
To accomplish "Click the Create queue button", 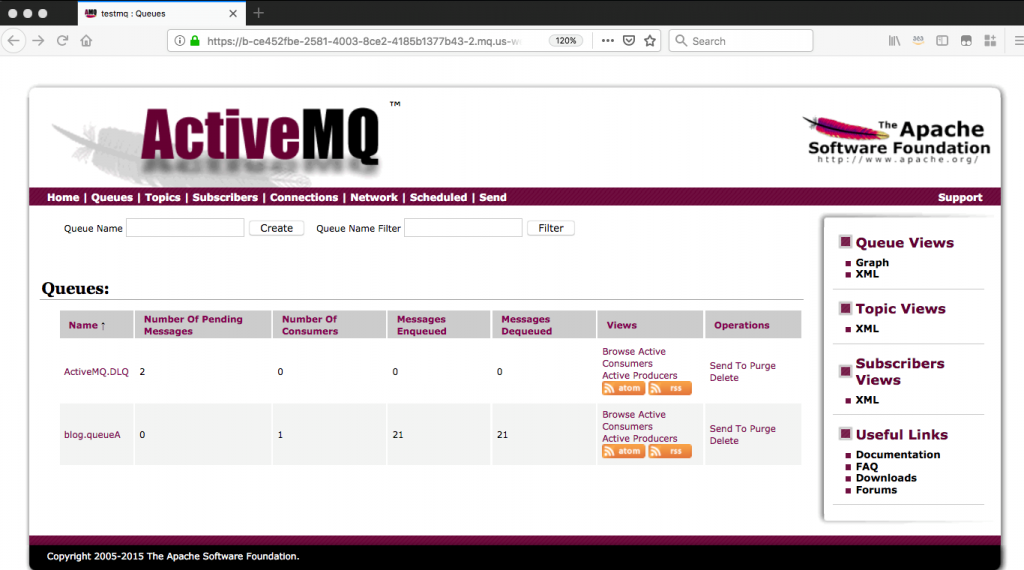I will tap(276, 228).
